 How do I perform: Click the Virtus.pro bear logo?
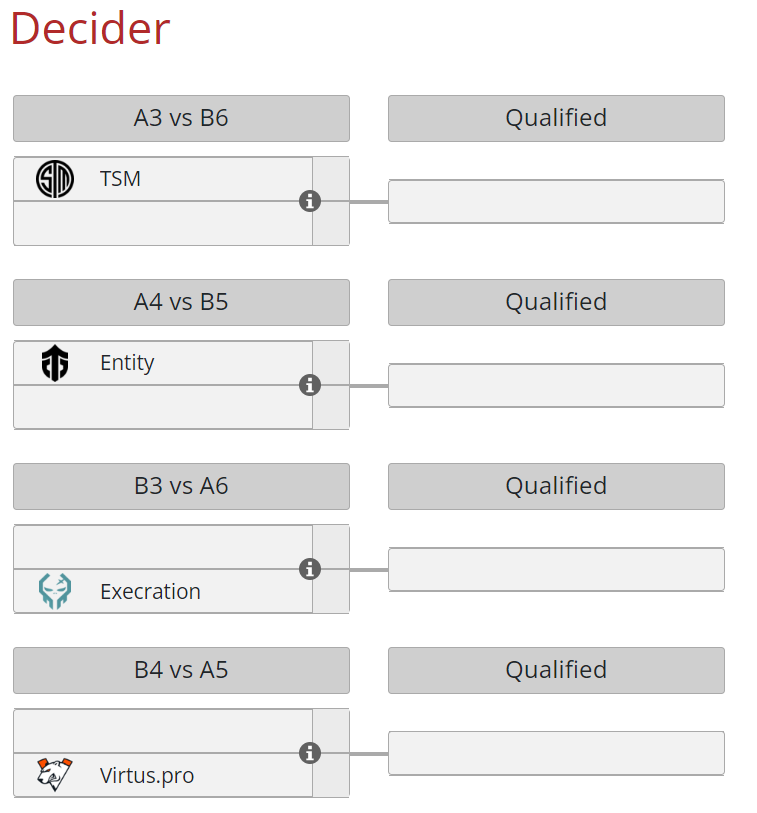[x=55, y=775]
